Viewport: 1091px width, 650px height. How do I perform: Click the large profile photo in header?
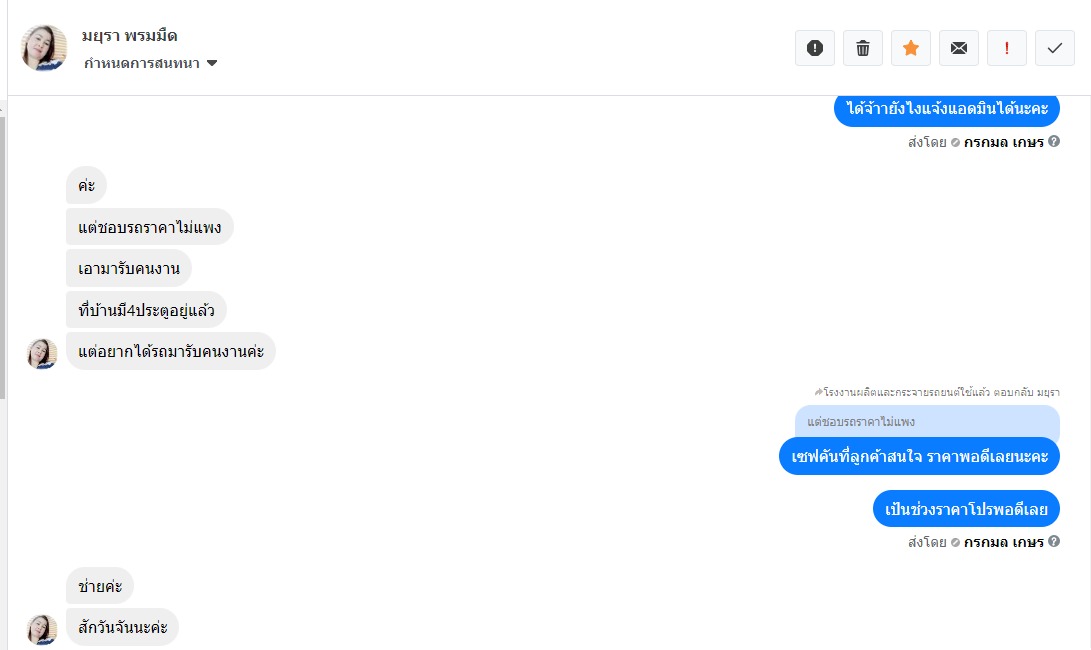coord(44,48)
